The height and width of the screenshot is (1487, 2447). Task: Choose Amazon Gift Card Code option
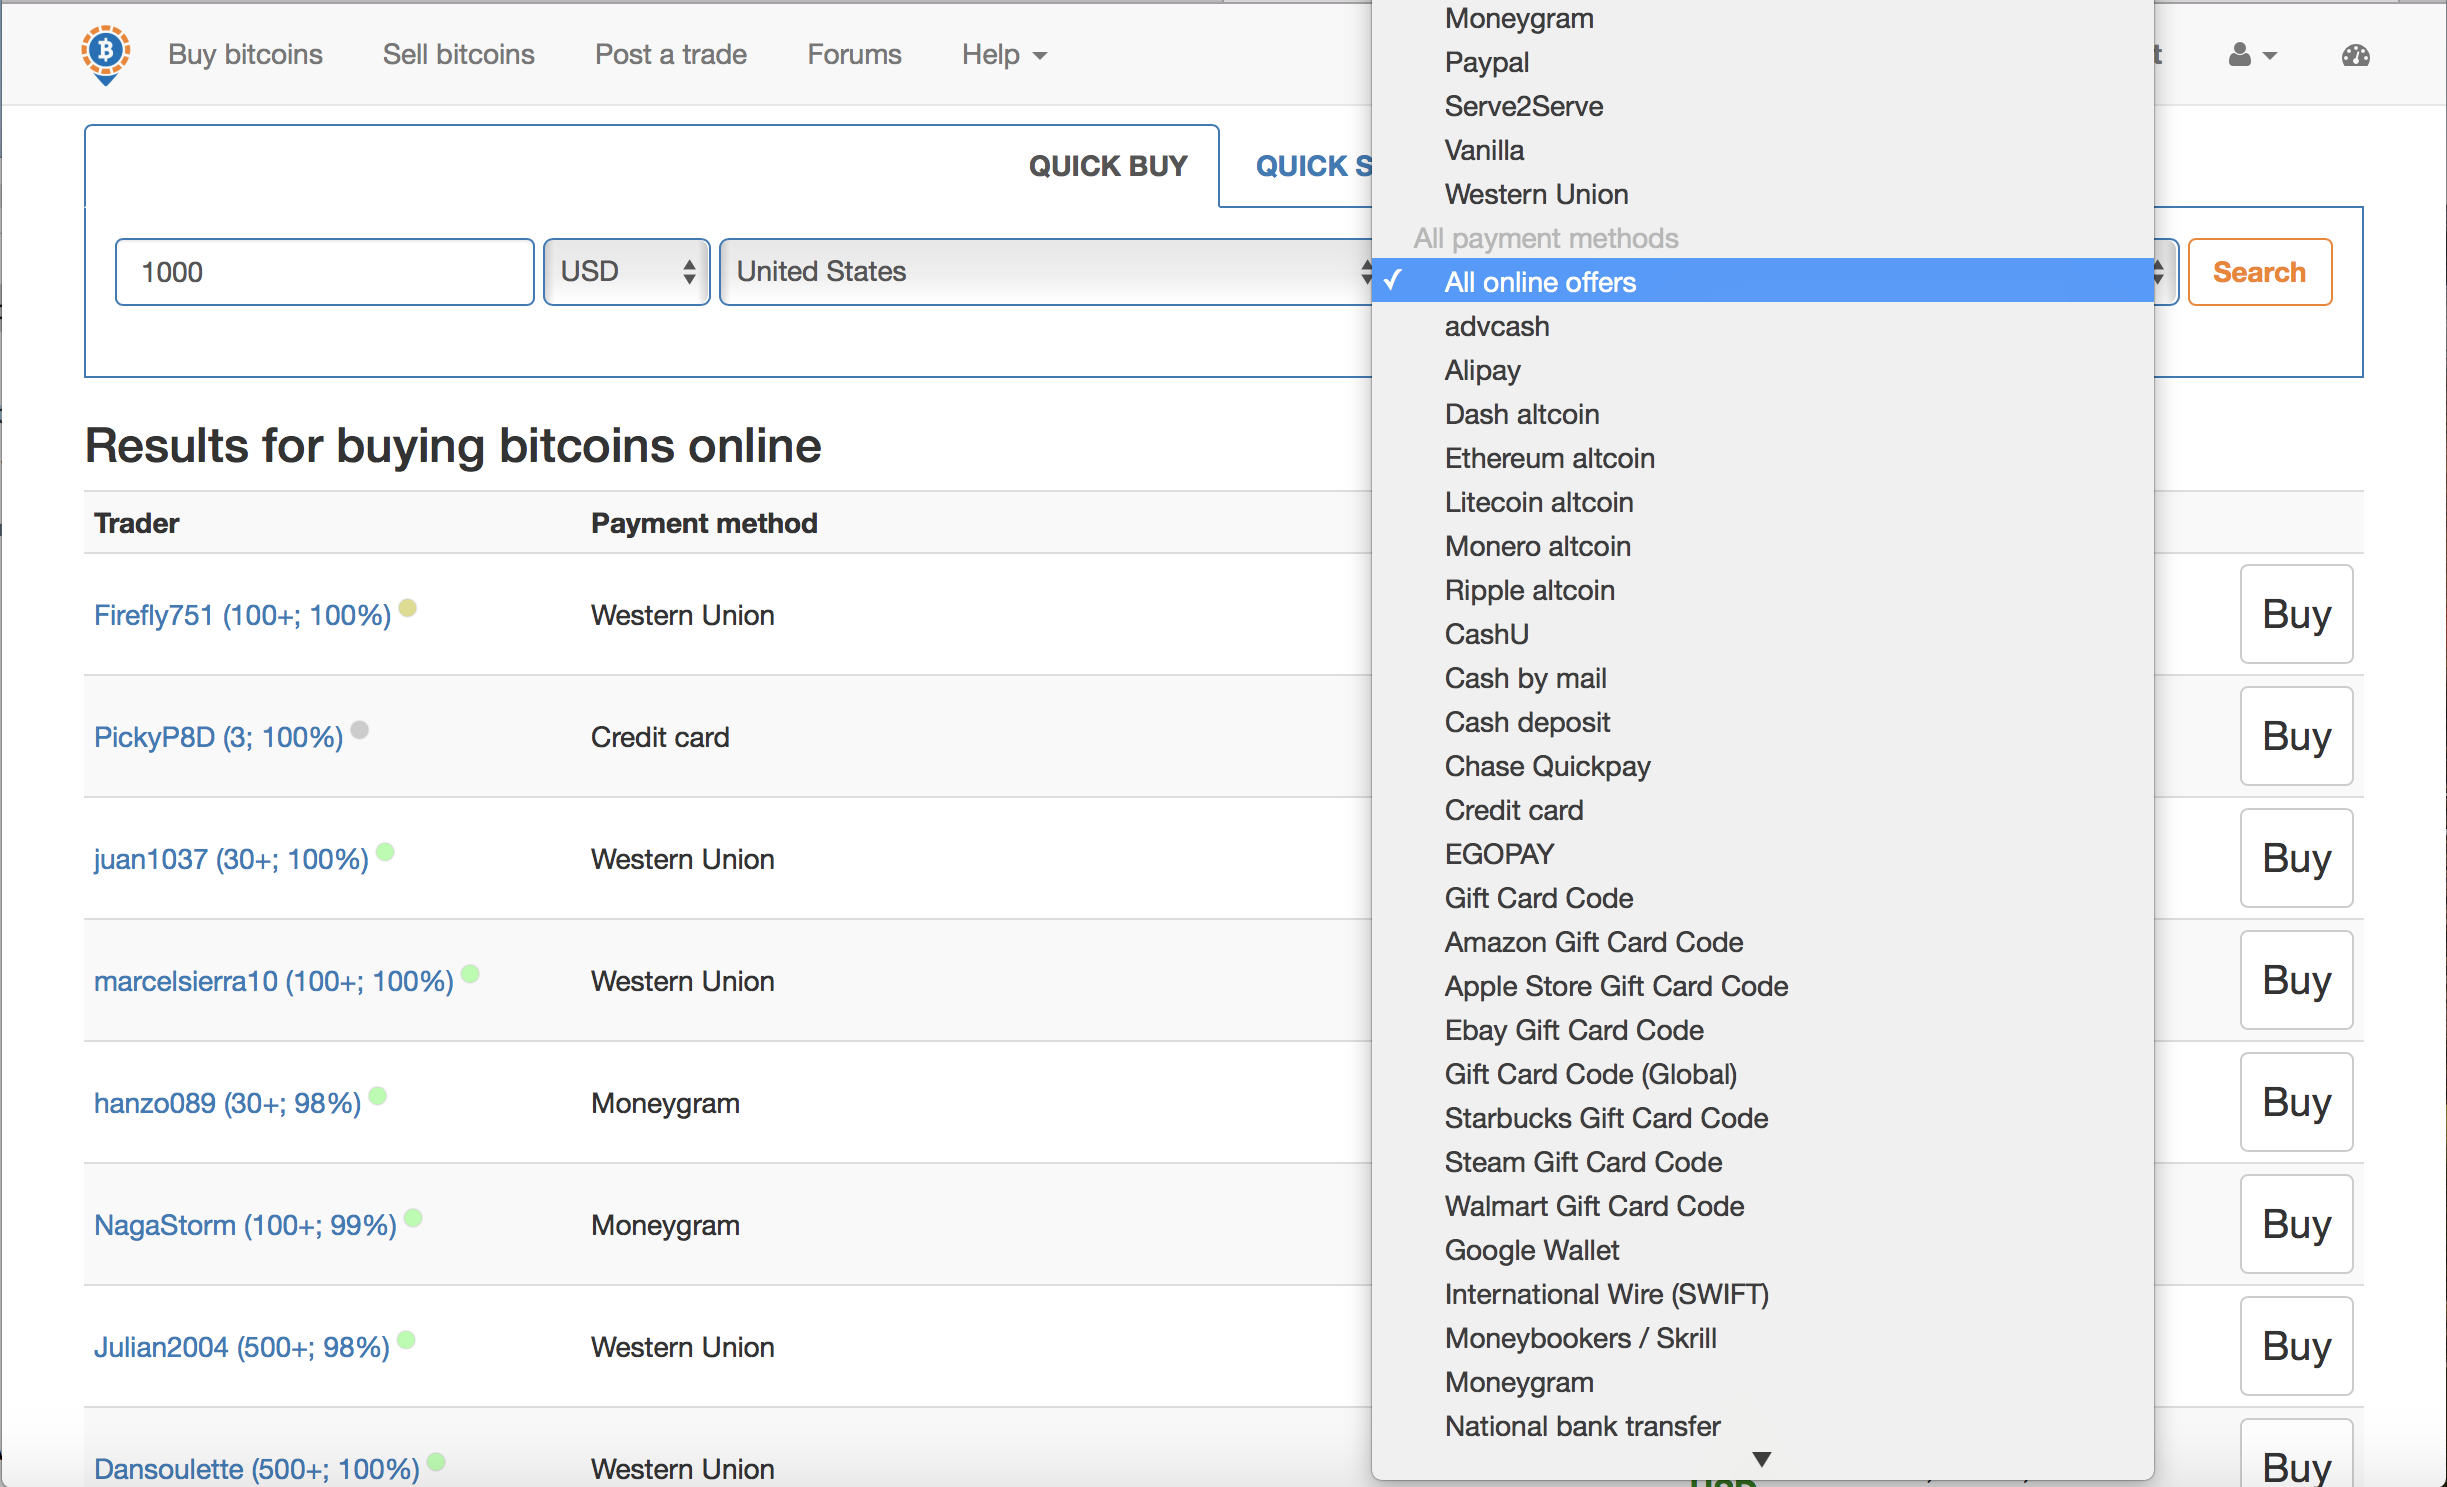1593,942
